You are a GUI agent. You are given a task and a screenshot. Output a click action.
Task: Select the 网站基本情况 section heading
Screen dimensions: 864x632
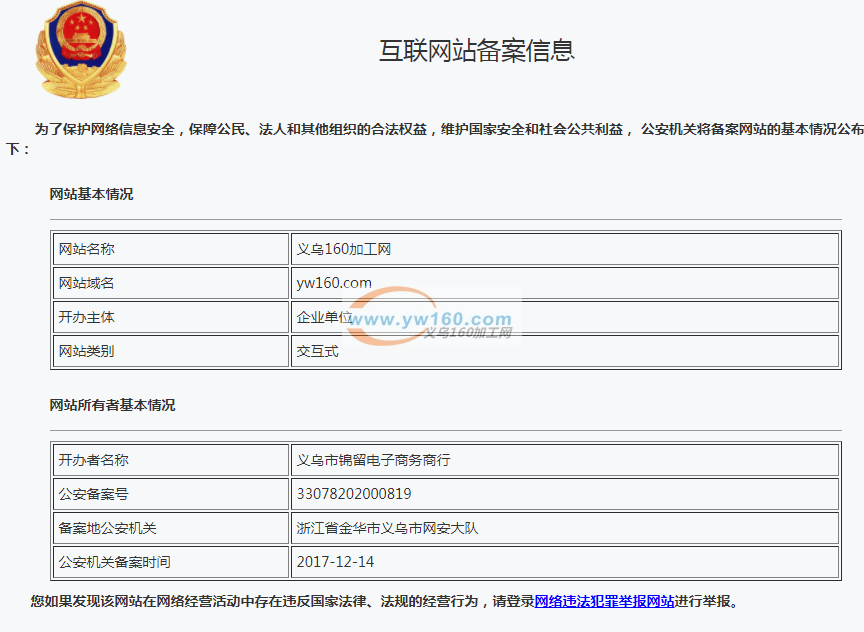[91, 194]
